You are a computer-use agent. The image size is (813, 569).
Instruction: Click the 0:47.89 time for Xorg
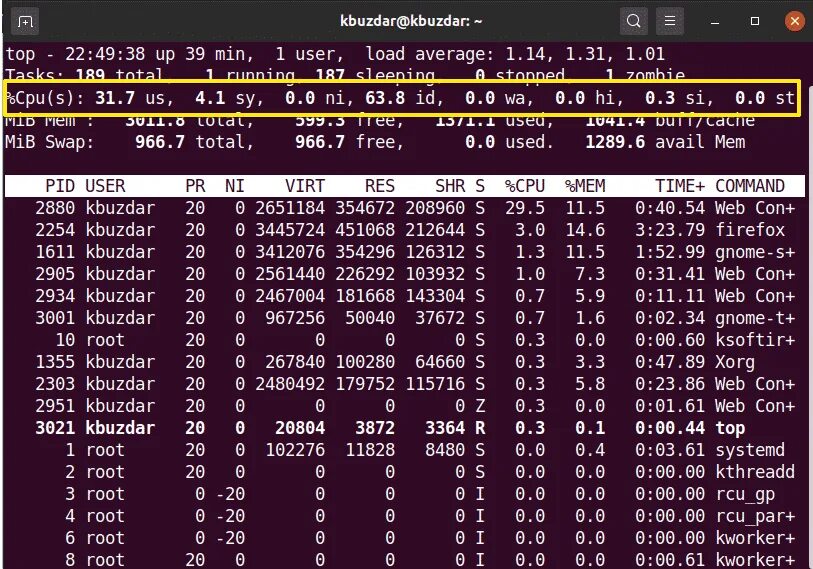[x=670, y=362]
